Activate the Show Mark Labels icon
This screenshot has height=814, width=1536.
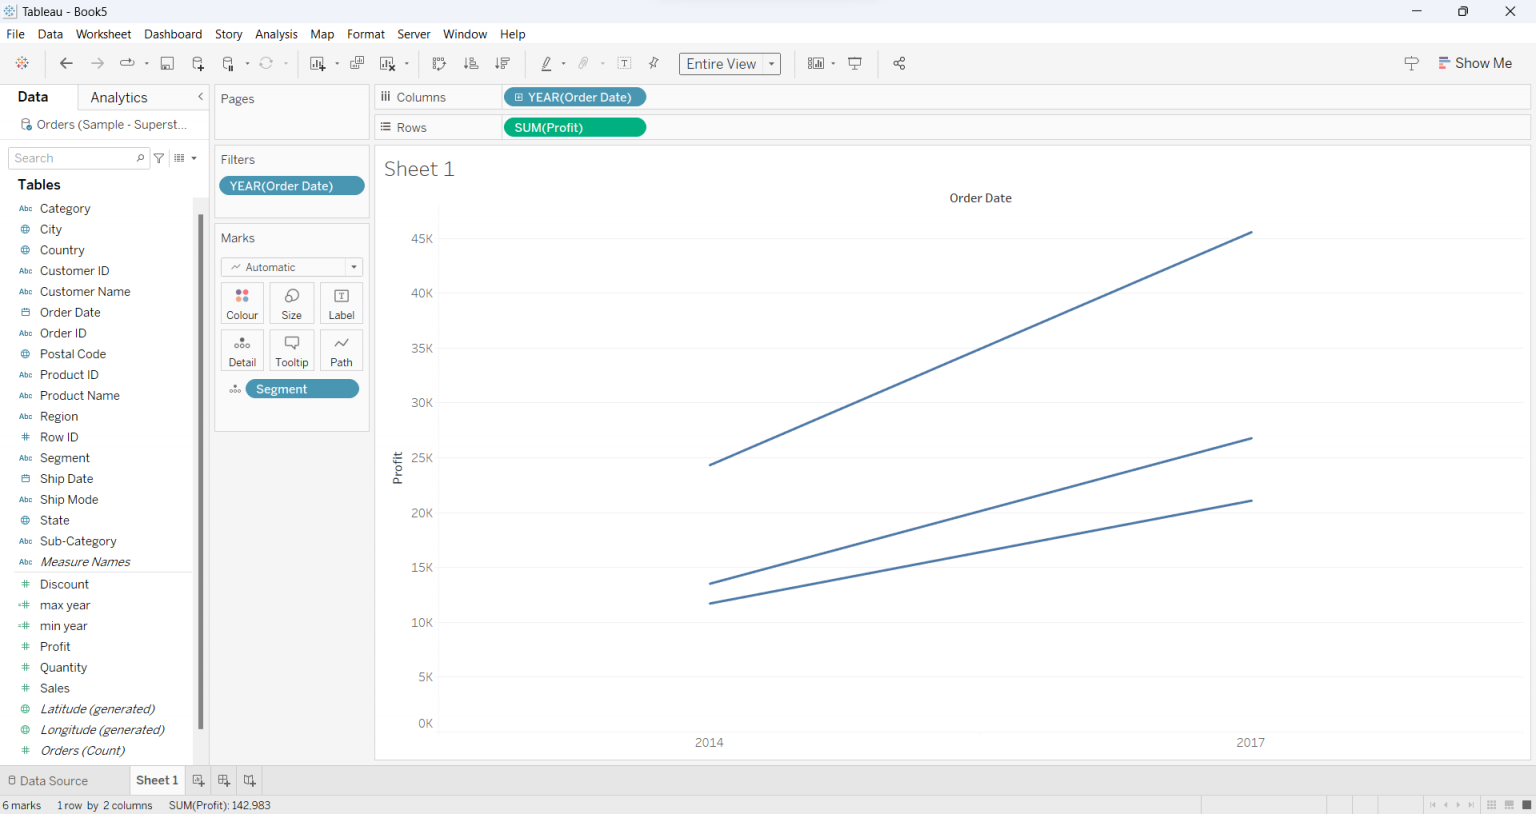coord(624,63)
